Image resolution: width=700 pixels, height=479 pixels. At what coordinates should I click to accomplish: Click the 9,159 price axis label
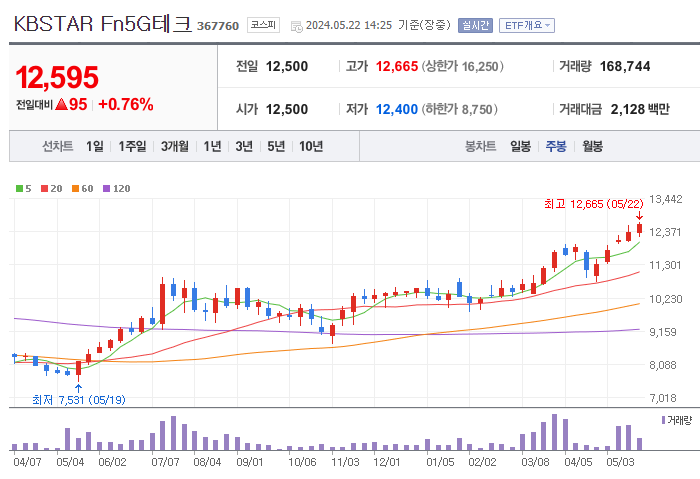tap(663, 332)
